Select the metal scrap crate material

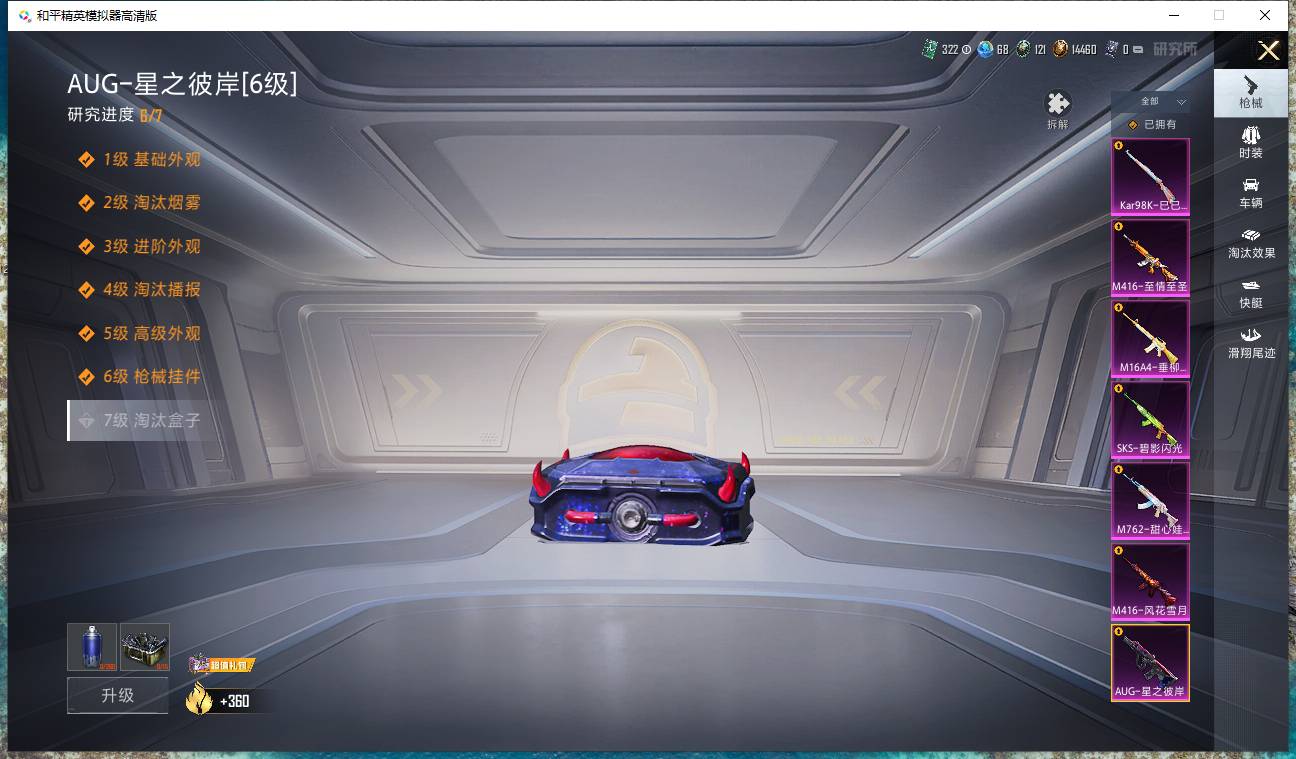[x=145, y=647]
